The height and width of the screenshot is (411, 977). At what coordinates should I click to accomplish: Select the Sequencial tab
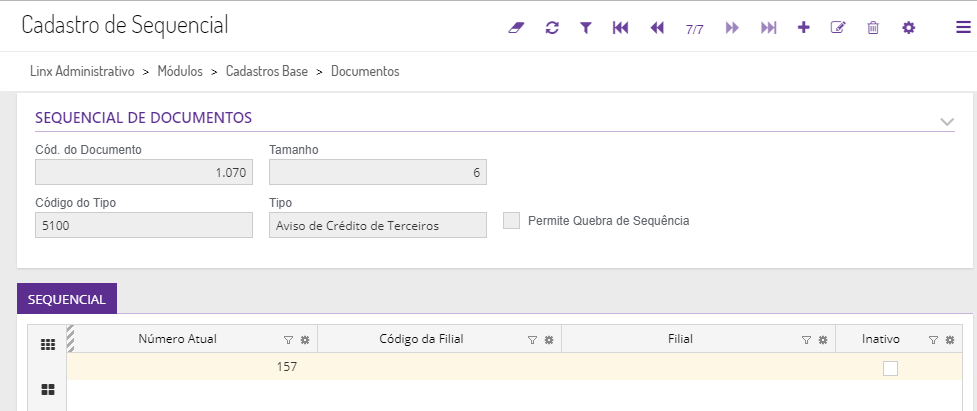click(x=67, y=299)
